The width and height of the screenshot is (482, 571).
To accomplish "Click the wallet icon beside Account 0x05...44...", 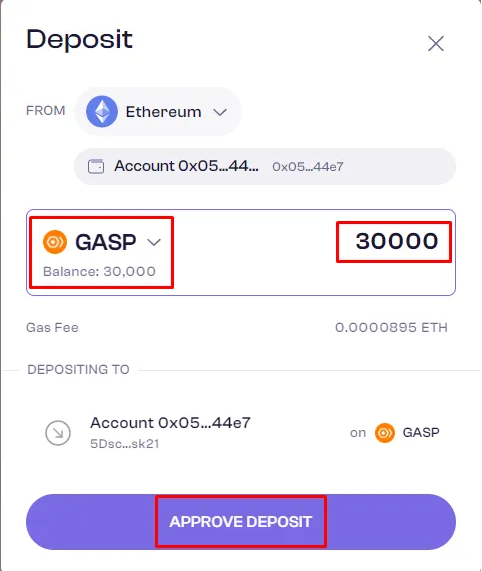I will [x=96, y=166].
